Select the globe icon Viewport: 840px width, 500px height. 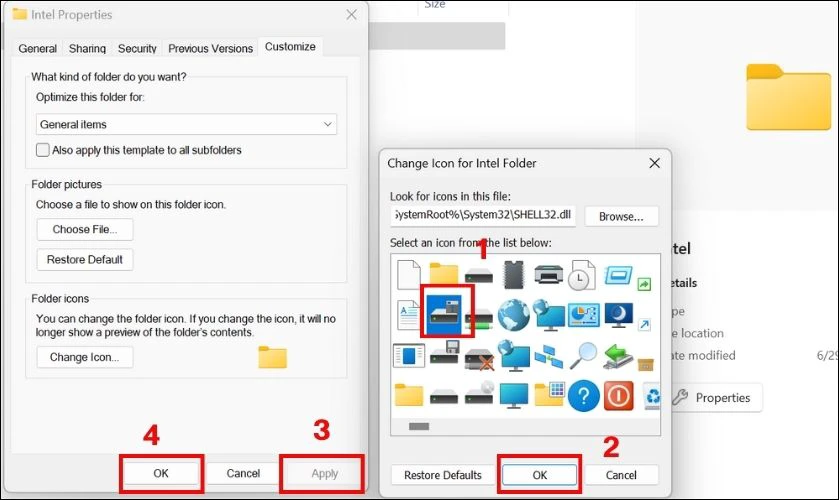point(513,315)
